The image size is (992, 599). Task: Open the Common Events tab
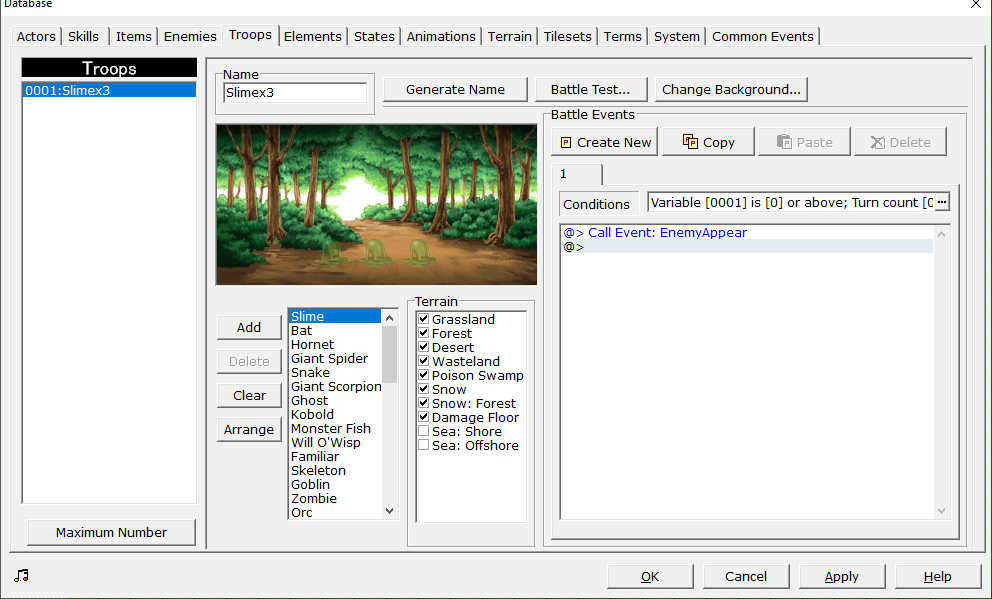click(x=762, y=37)
